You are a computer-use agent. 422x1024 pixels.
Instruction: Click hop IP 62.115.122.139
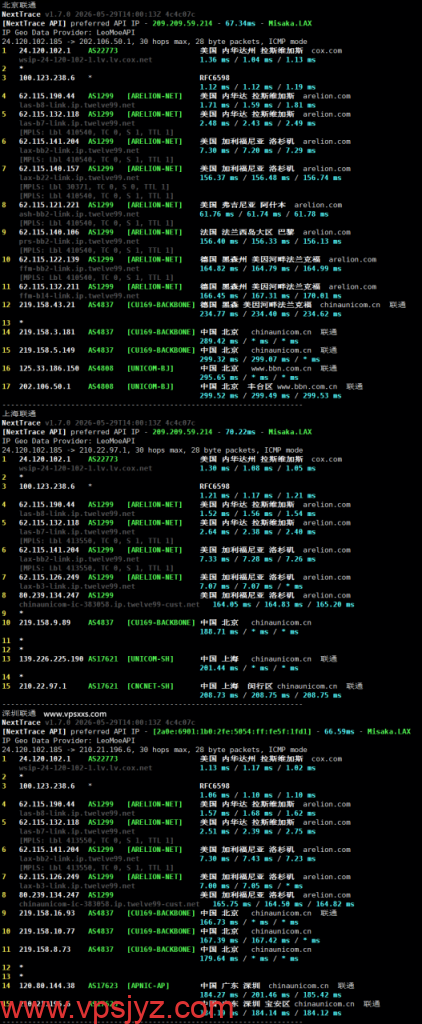pos(50,259)
